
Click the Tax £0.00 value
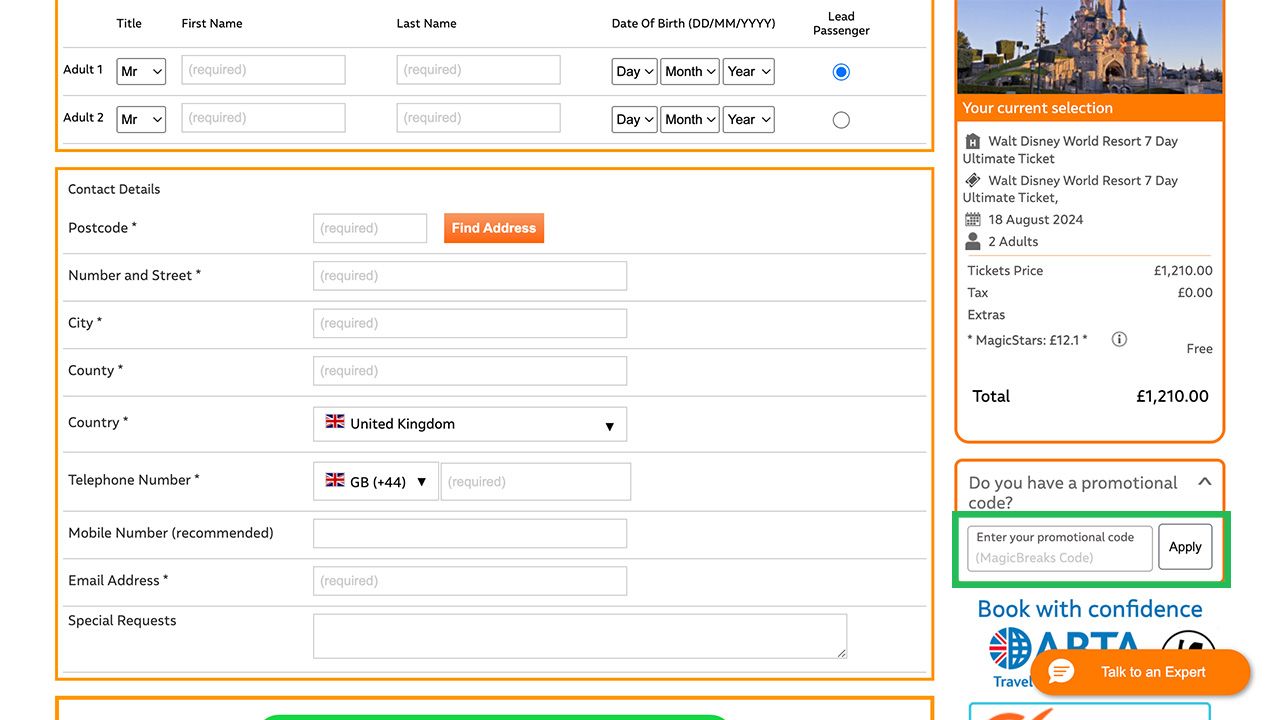[1195, 292]
